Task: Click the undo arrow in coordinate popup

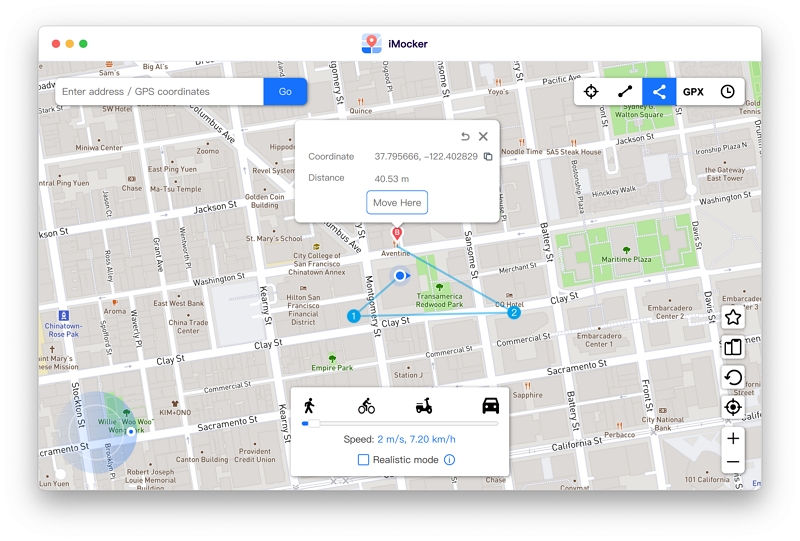Action: tap(465, 136)
